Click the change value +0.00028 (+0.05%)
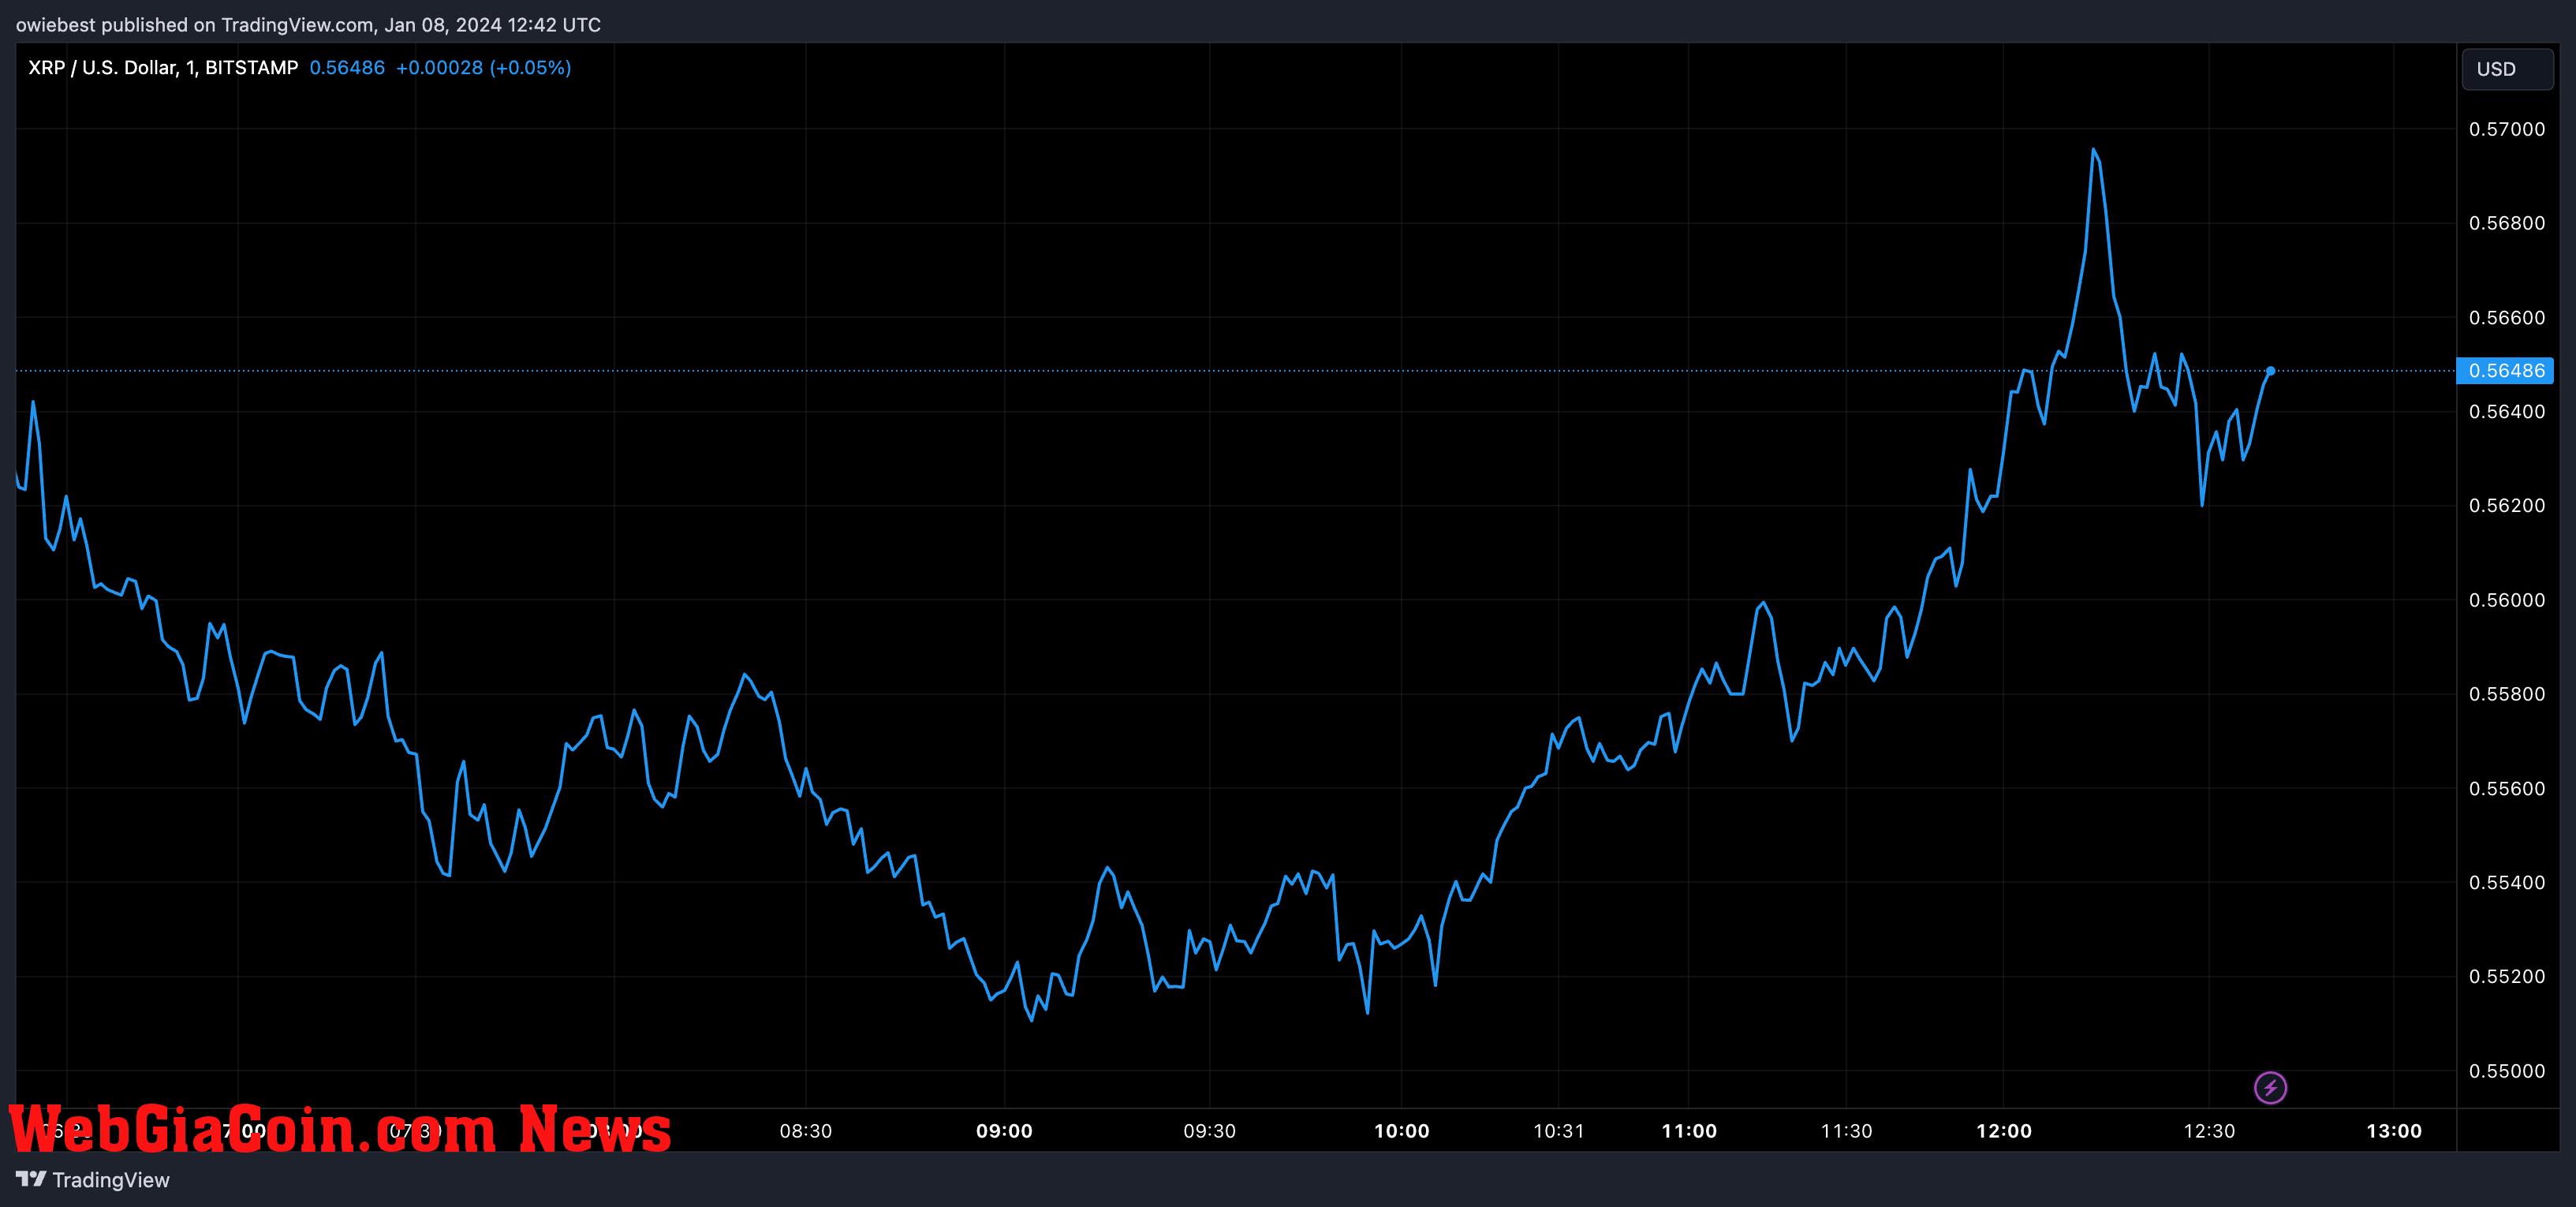Image resolution: width=2576 pixels, height=1207 pixels. point(483,67)
